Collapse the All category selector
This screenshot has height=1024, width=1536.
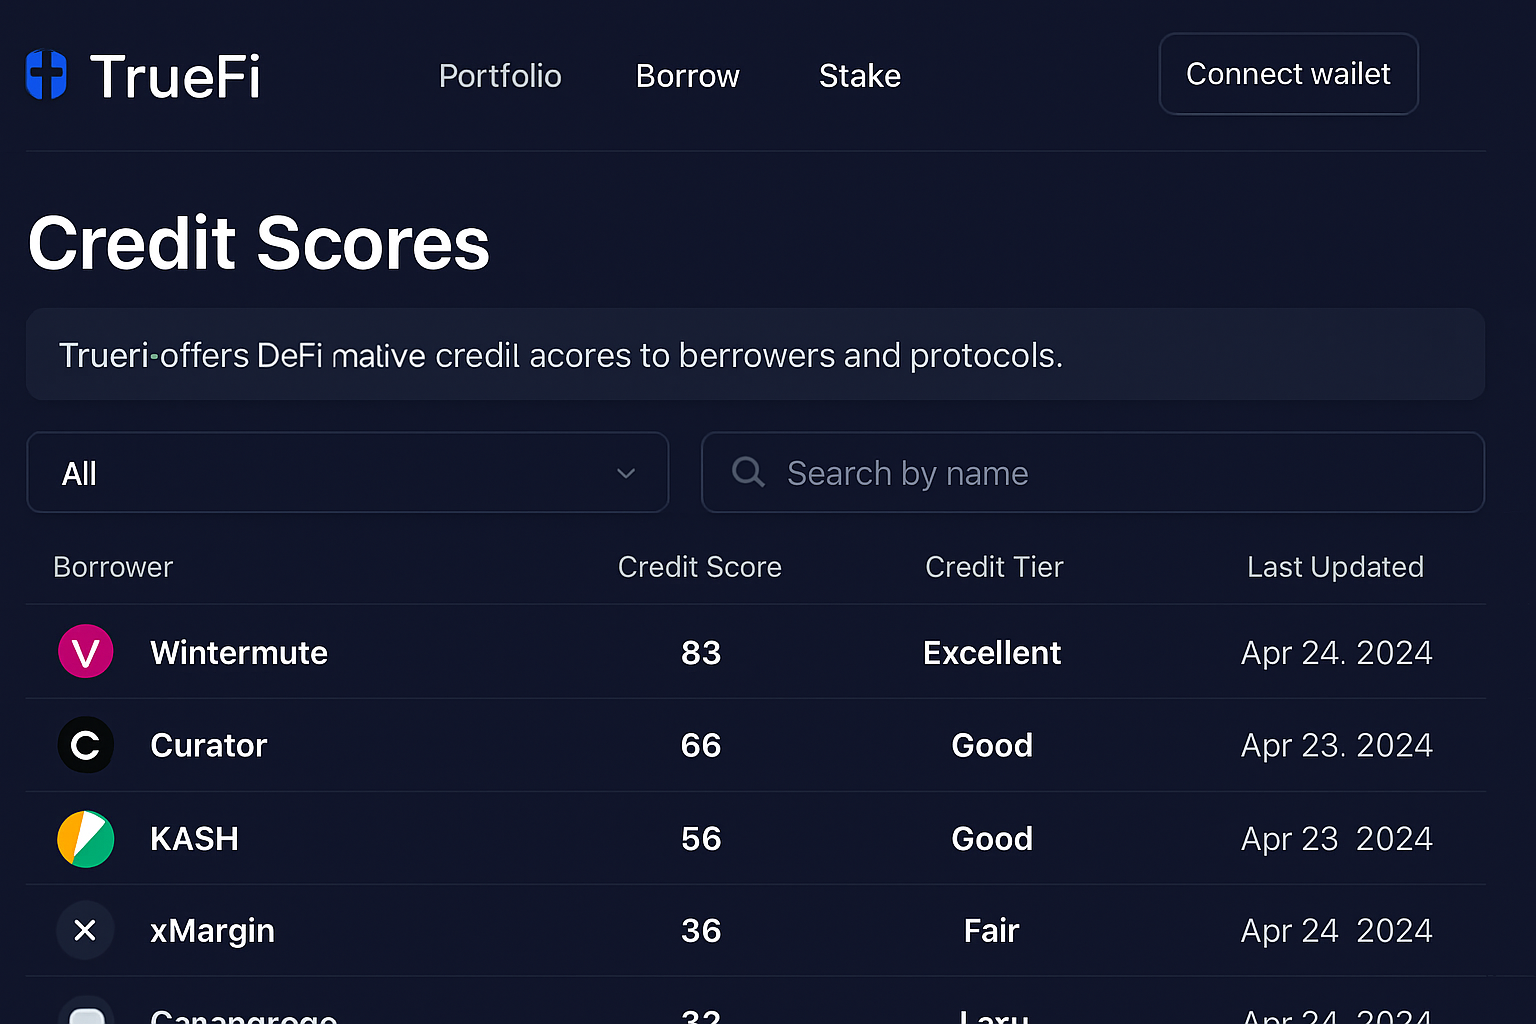pyautogui.click(x=347, y=472)
